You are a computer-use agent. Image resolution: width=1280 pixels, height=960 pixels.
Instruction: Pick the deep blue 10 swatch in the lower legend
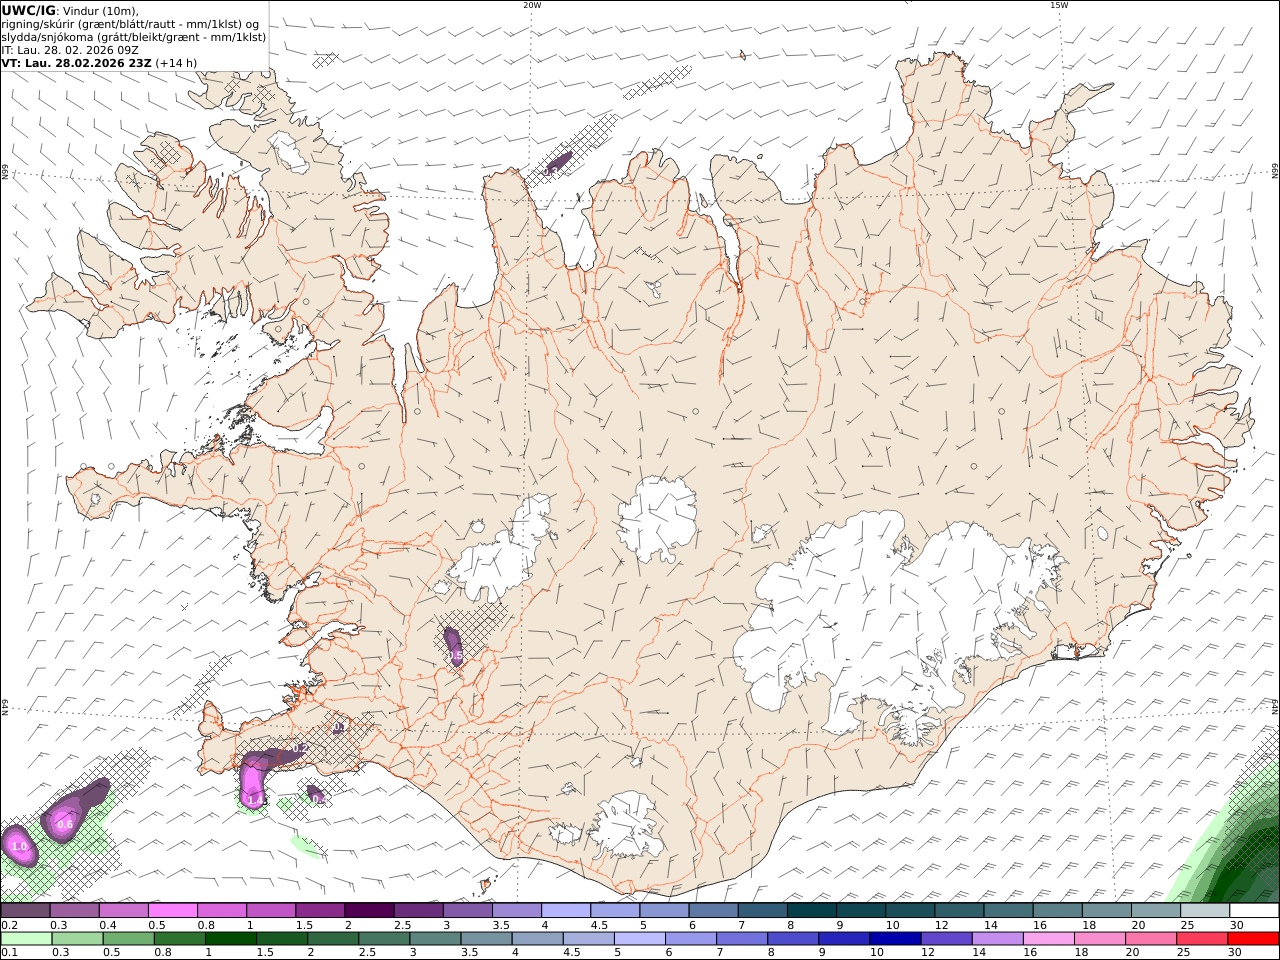[x=896, y=939]
